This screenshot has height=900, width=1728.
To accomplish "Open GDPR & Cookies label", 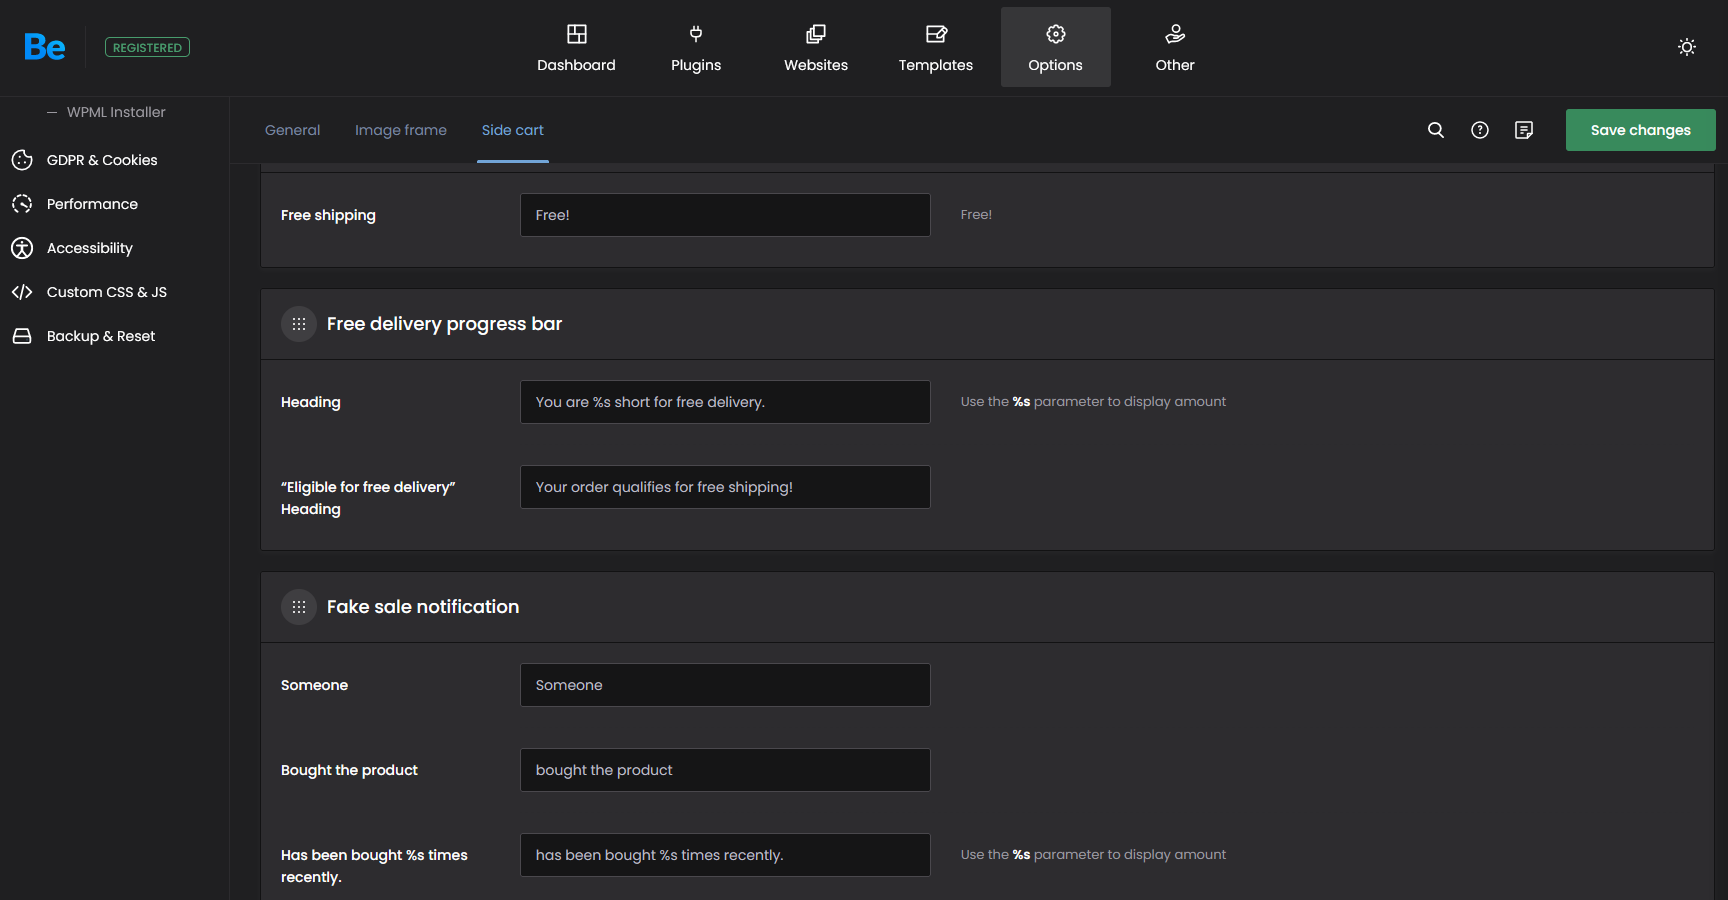I will (102, 160).
